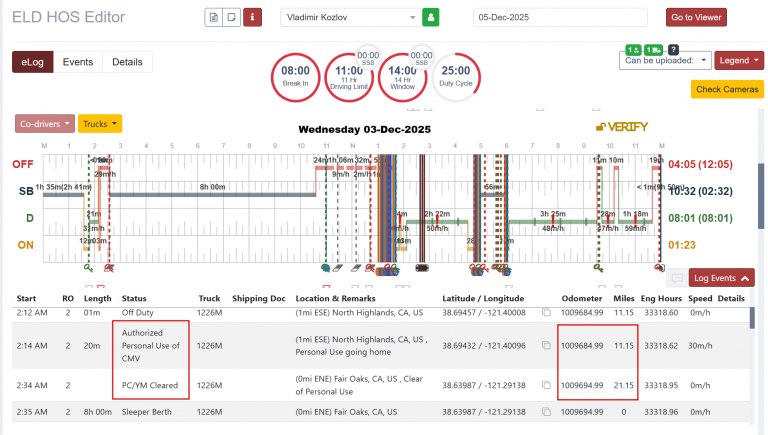Click the 05-Dec-2025 date field

coord(560,17)
